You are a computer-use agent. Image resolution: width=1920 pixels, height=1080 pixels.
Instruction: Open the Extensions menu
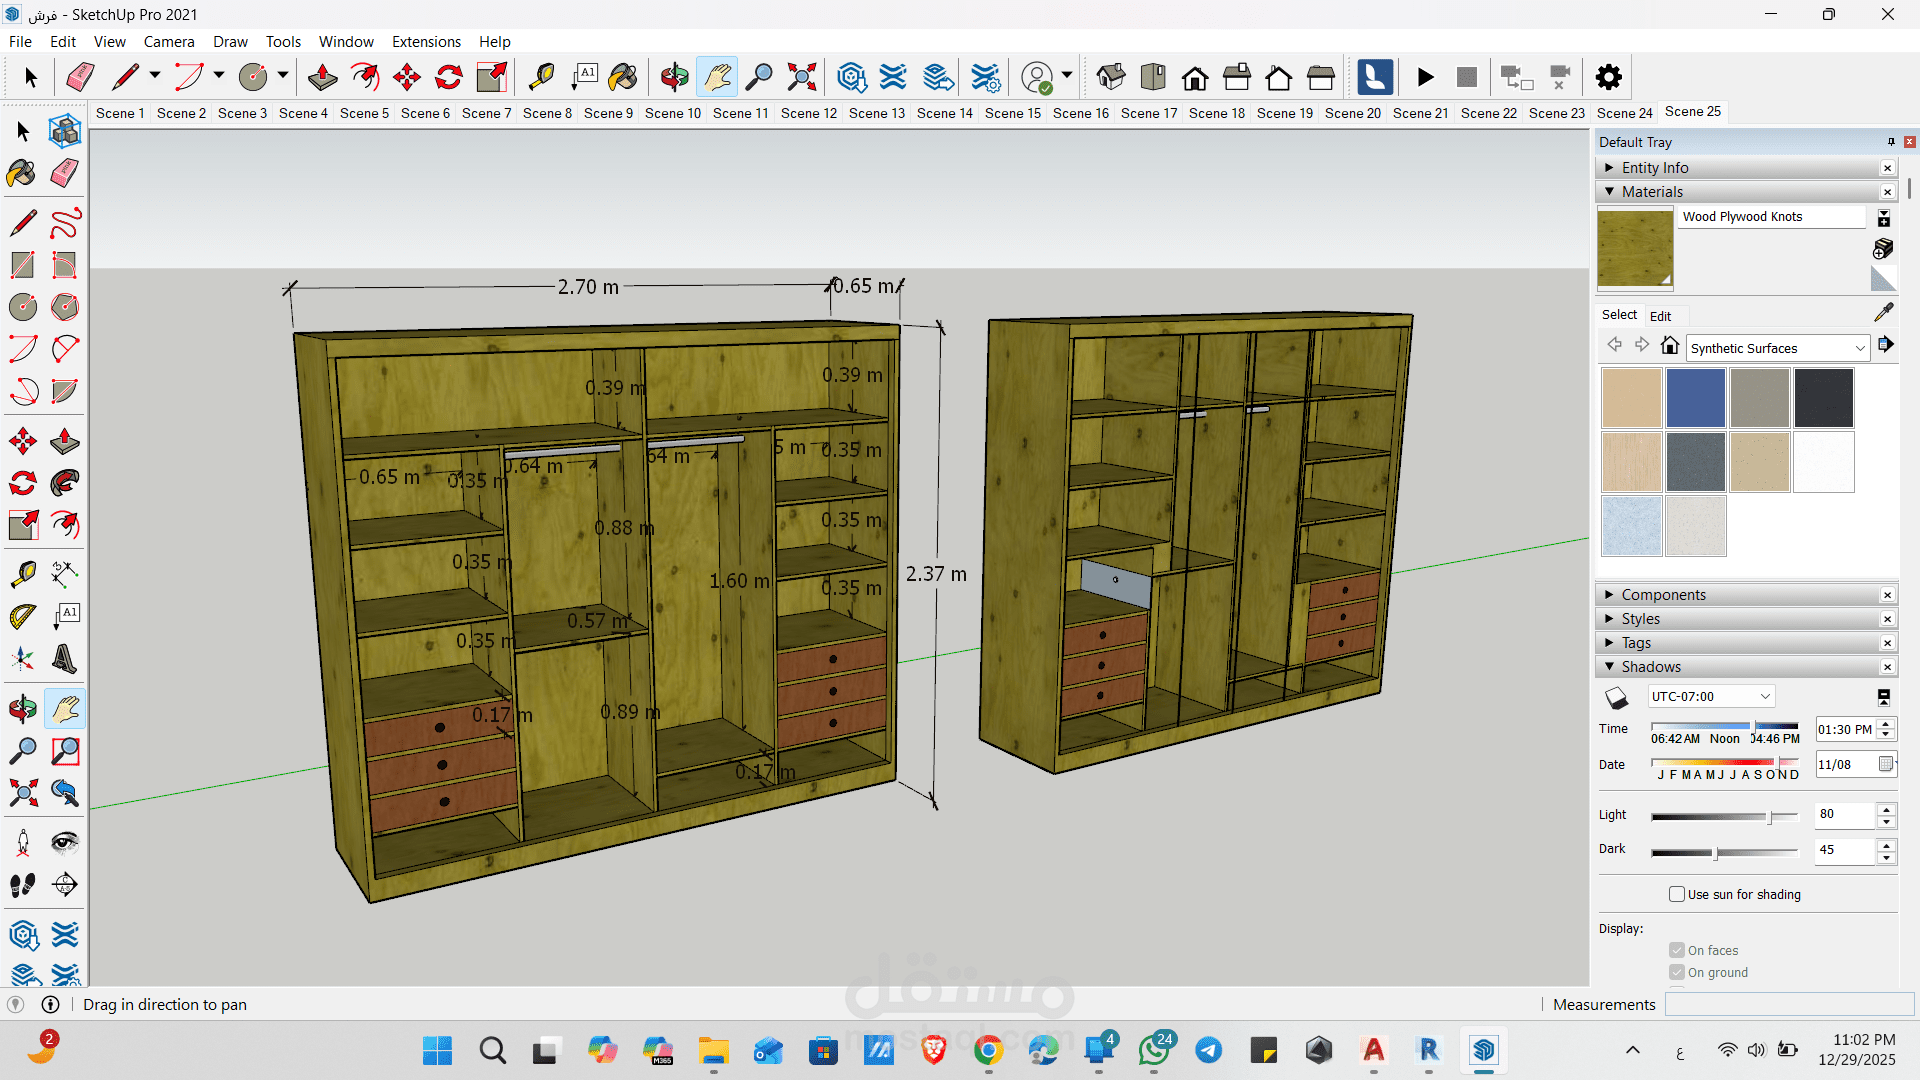point(426,41)
